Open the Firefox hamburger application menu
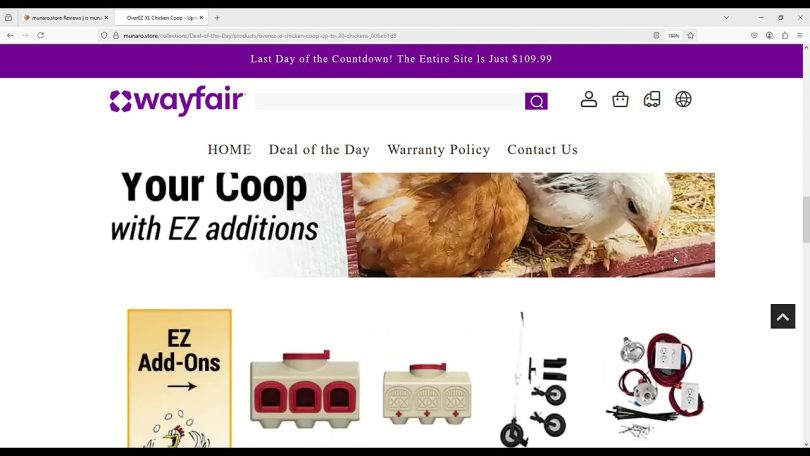 pyautogui.click(x=800, y=36)
